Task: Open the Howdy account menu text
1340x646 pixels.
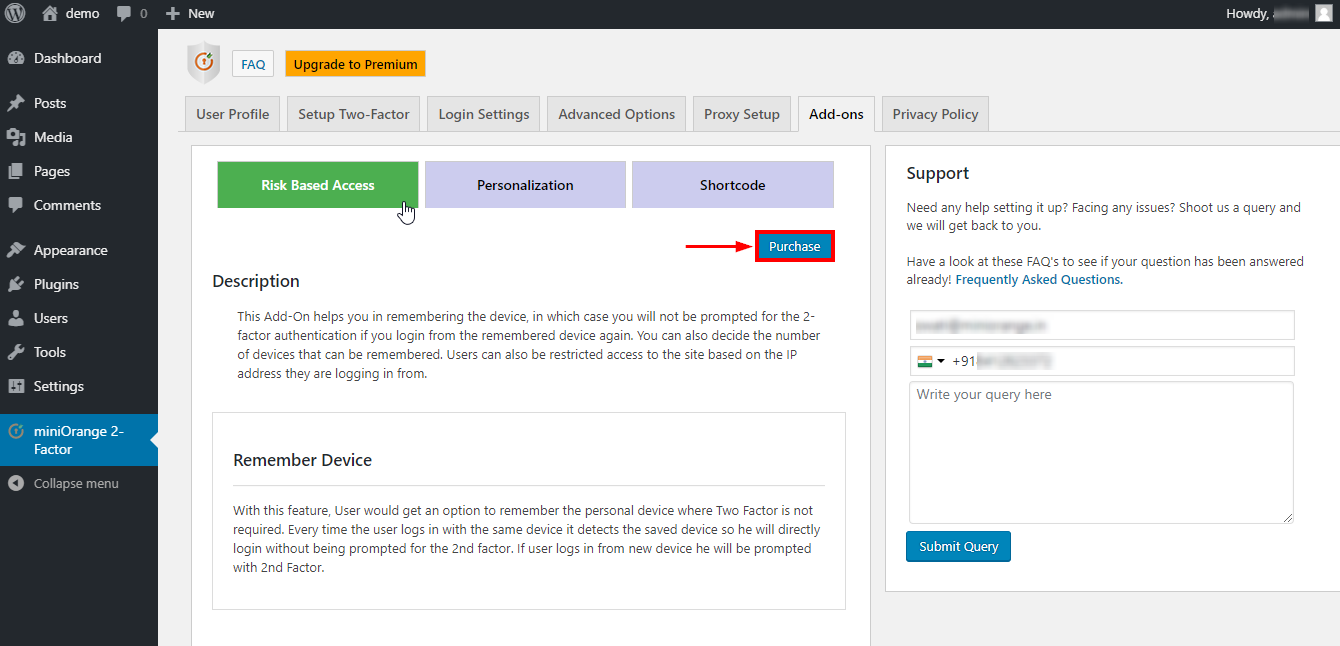Action: (x=1266, y=14)
